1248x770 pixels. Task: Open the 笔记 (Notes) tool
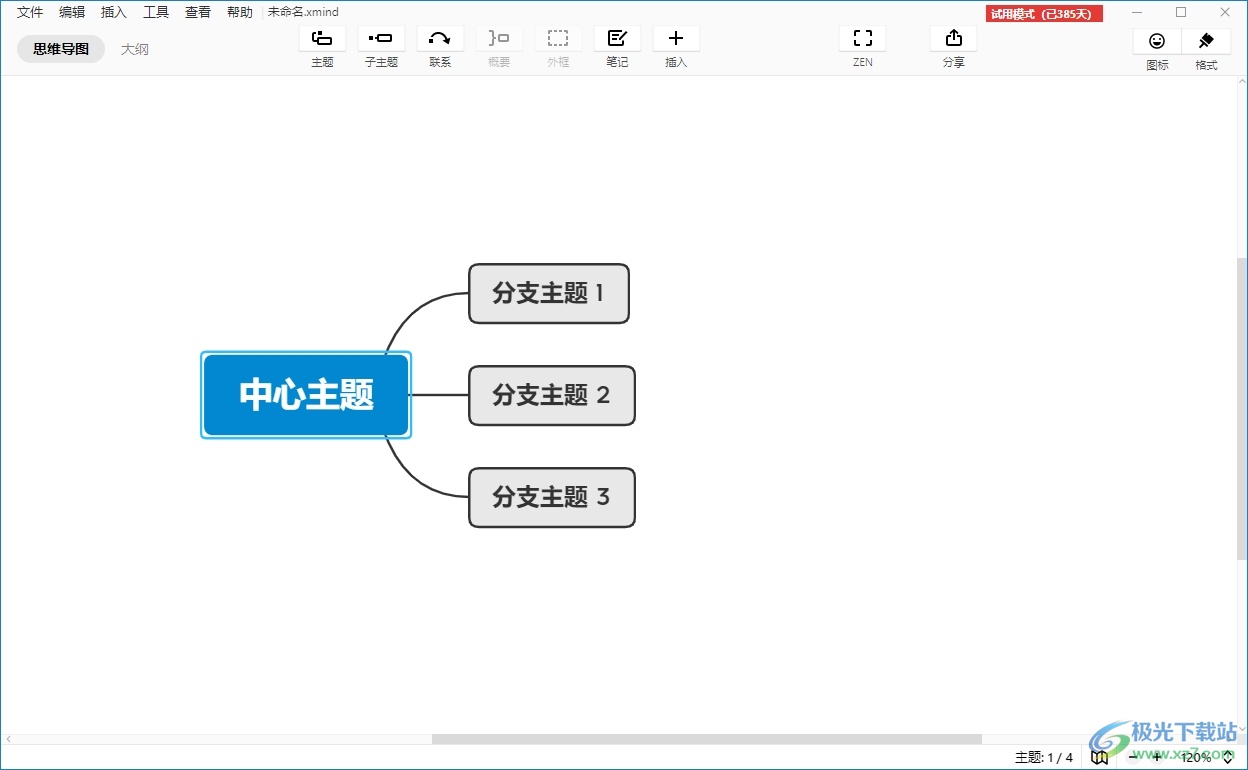click(x=617, y=39)
